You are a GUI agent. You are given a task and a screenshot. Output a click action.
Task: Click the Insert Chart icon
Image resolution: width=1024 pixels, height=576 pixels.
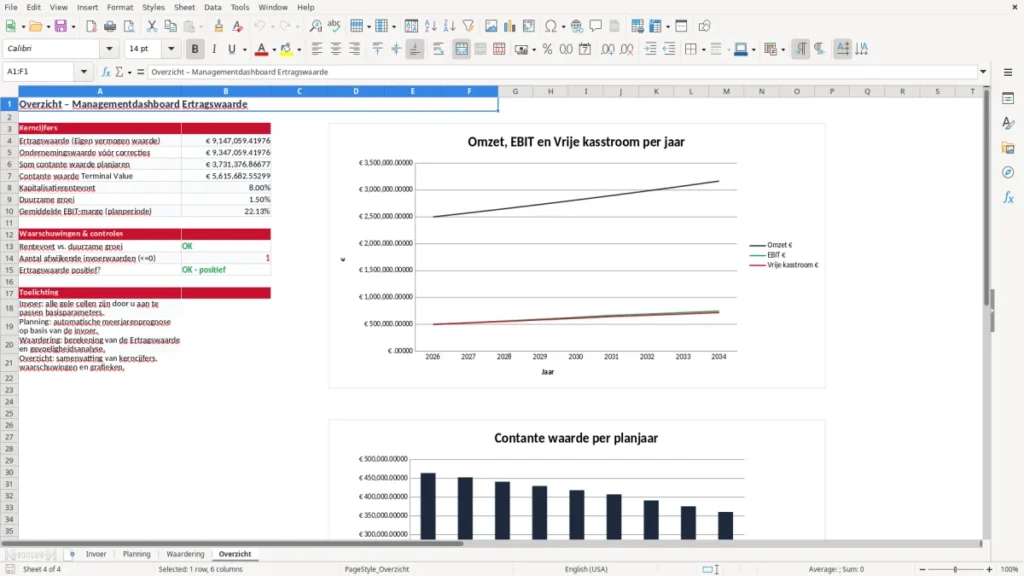[x=510, y=26]
